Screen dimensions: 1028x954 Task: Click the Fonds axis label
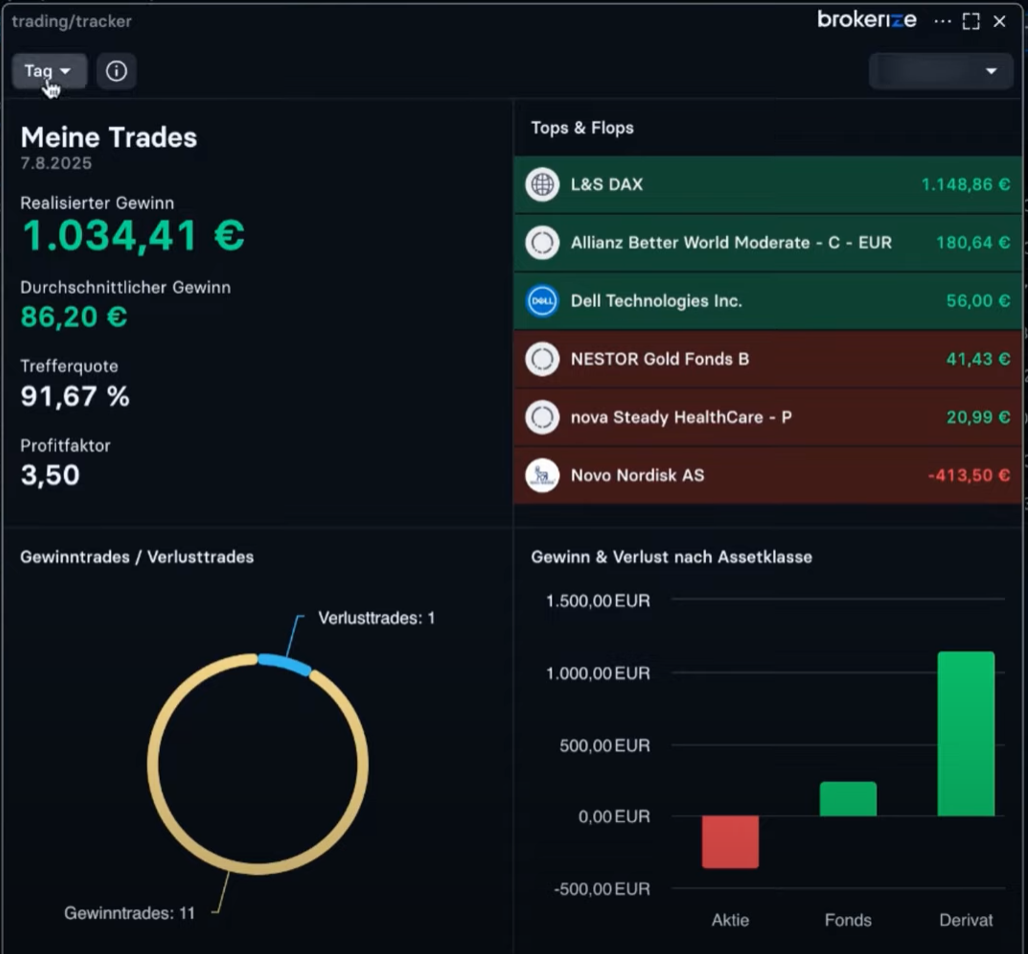848,920
